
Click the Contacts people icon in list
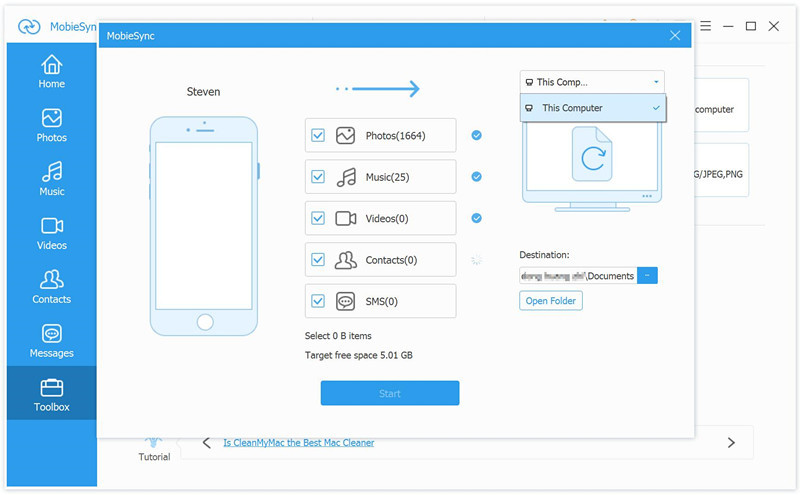pos(345,260)
